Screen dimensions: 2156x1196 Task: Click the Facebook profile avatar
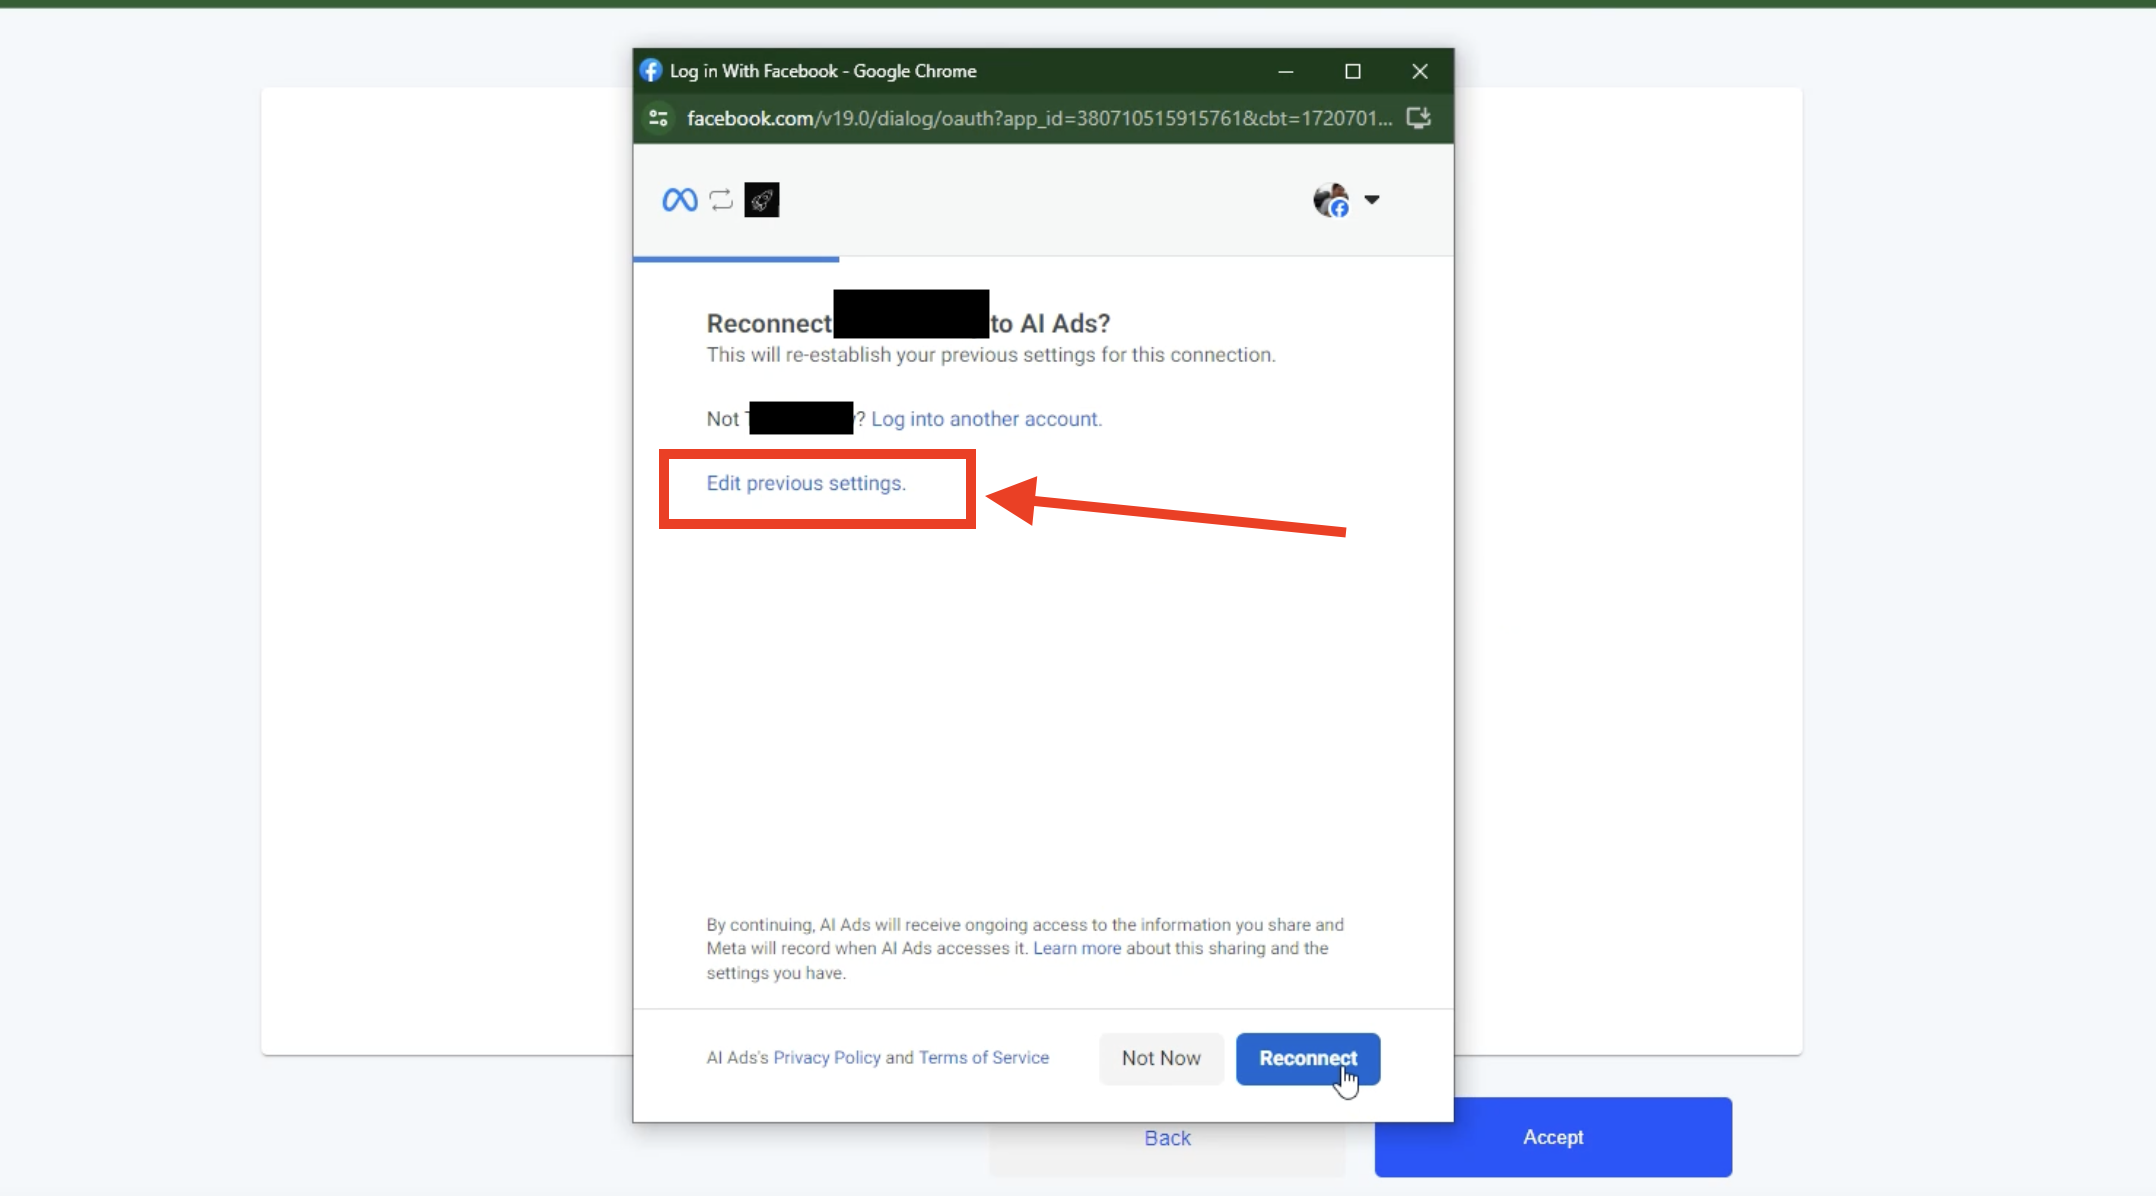1331,200
